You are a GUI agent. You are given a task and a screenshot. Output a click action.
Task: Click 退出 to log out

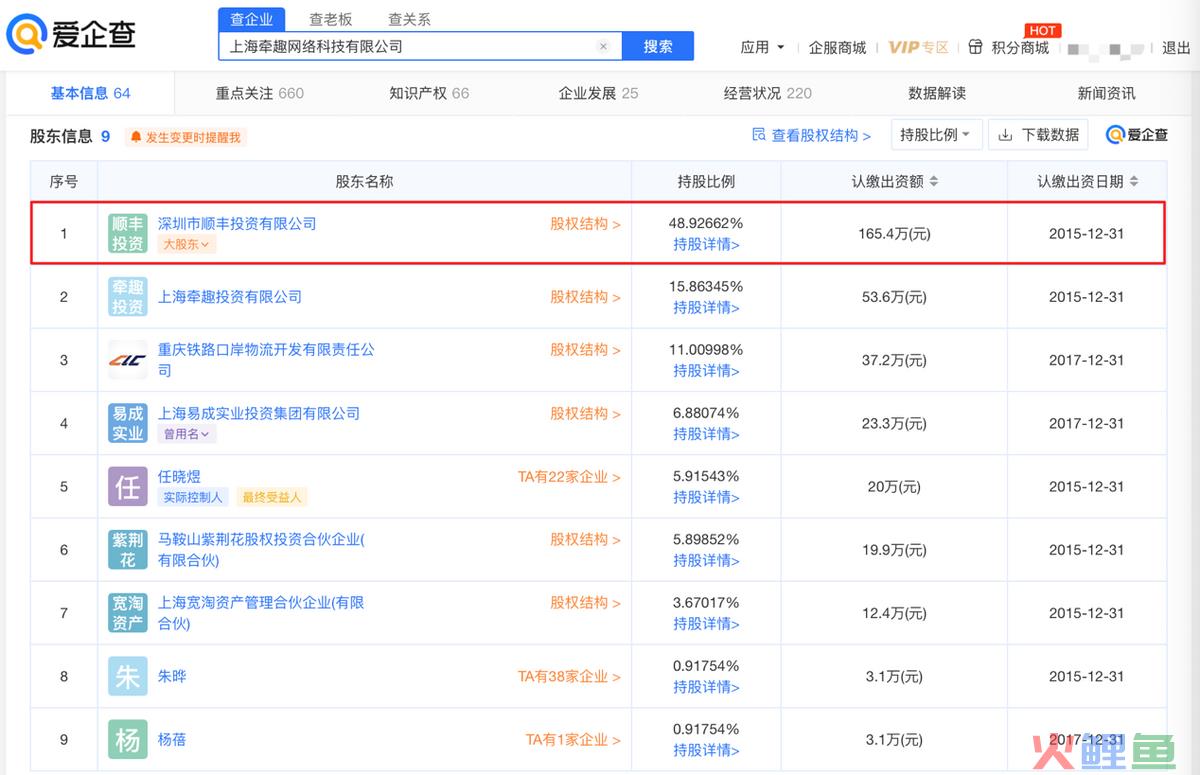[1176, 47]
